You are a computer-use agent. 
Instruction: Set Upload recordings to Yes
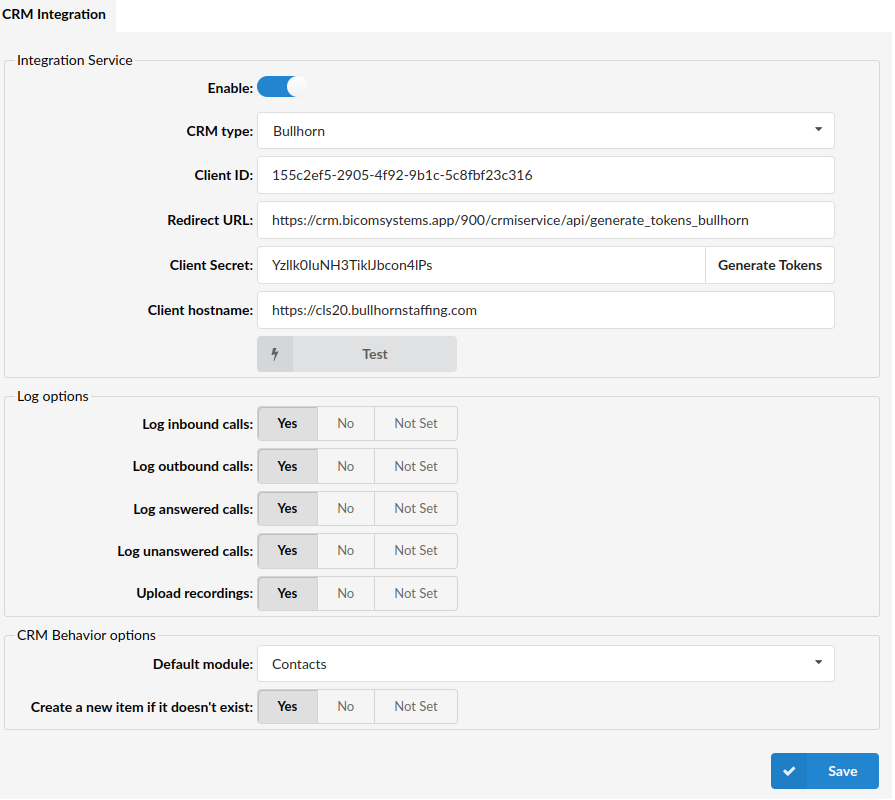point(288,593)
